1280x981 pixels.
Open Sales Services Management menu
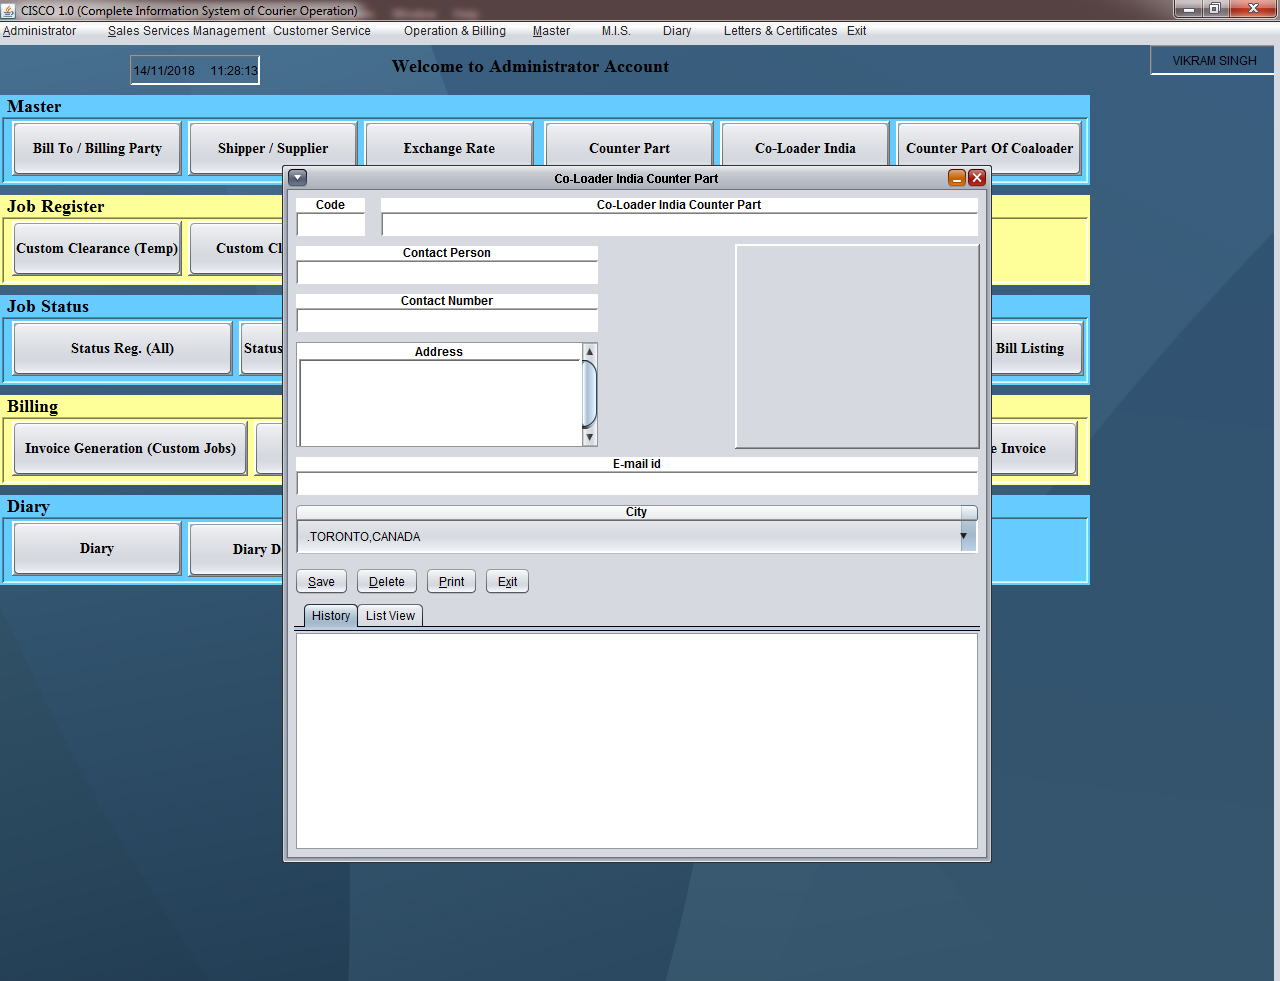point(187,31)
